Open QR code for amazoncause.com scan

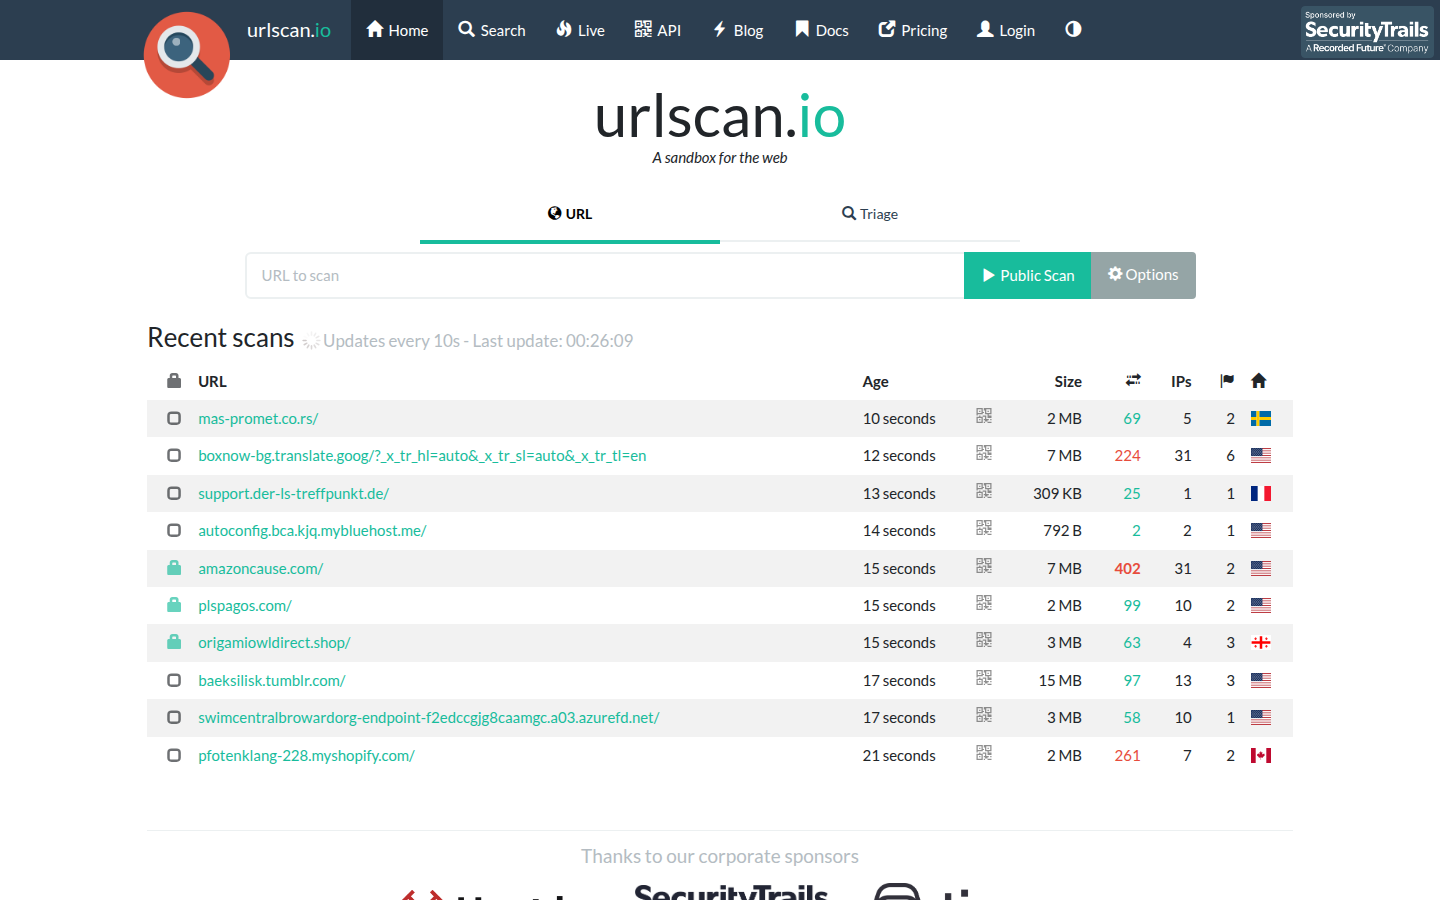984,566
